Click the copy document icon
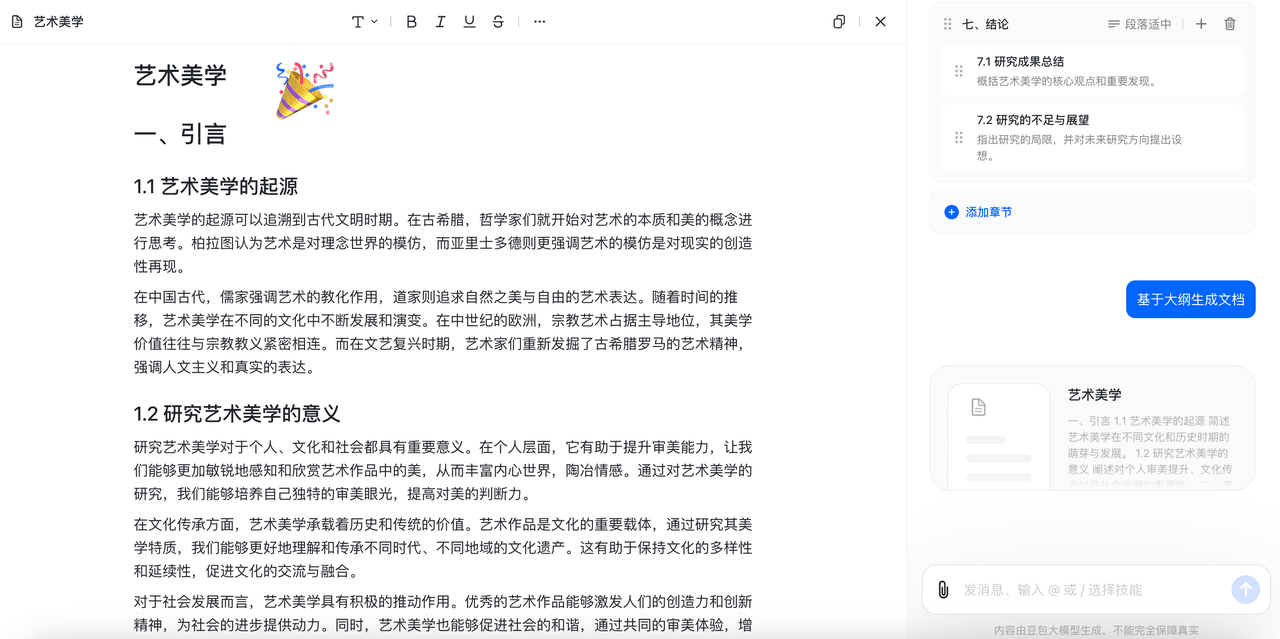The width and height of the screenshot is (1280, 639). click(x=839, y=22)
